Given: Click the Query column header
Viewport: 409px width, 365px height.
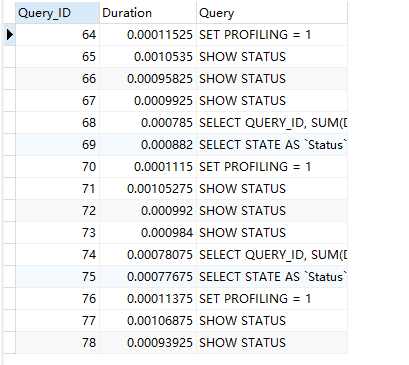Looking at the screenshot, I should tap(272, 13).
